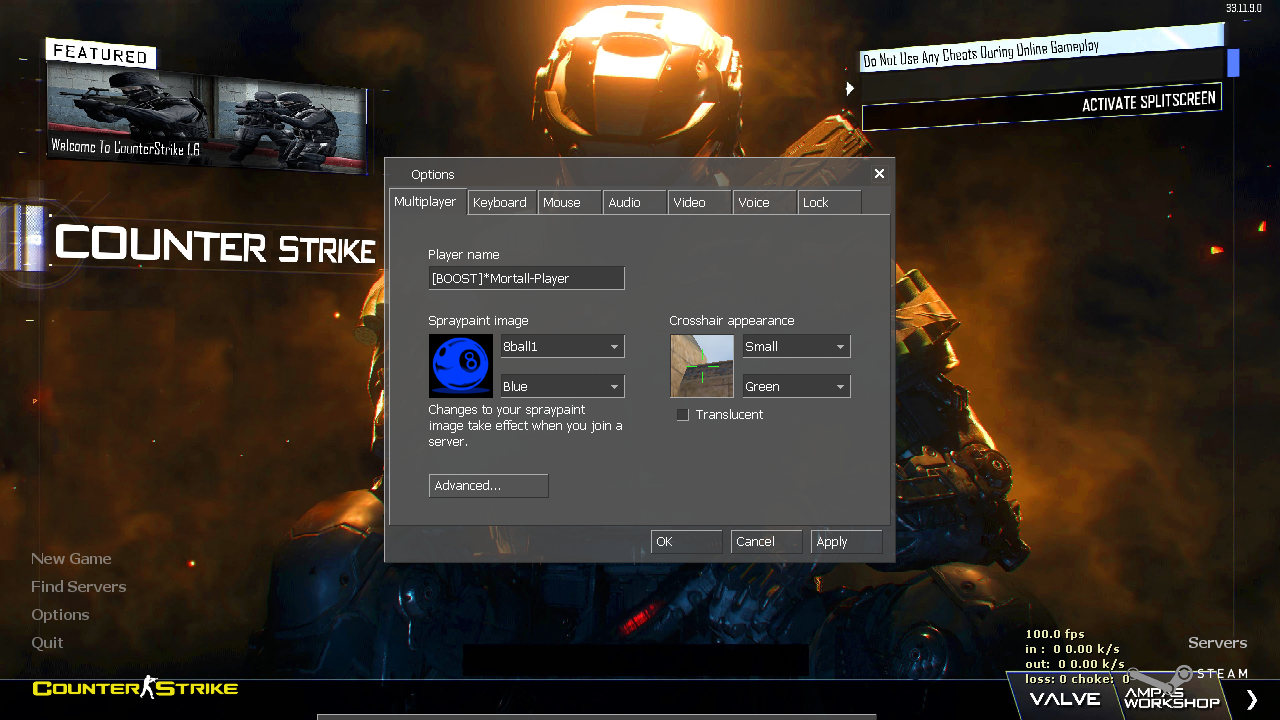Click the Counter-Strike logo at bottom left
The image size is (1280, 720).
[x=135, y=688]
